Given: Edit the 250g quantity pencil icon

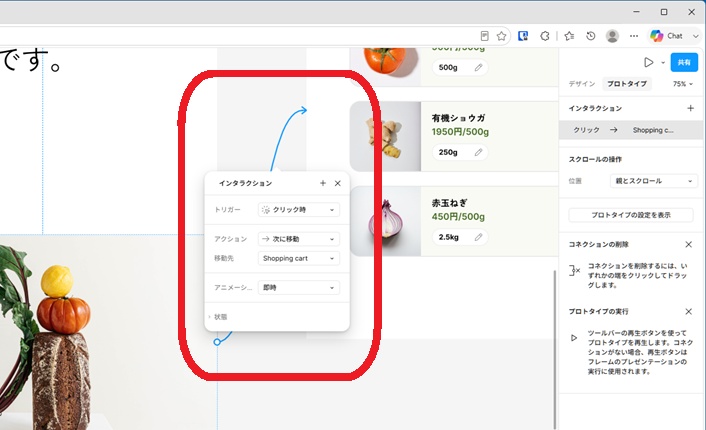Looking at the screenshot, I should (x=478, y=152).
